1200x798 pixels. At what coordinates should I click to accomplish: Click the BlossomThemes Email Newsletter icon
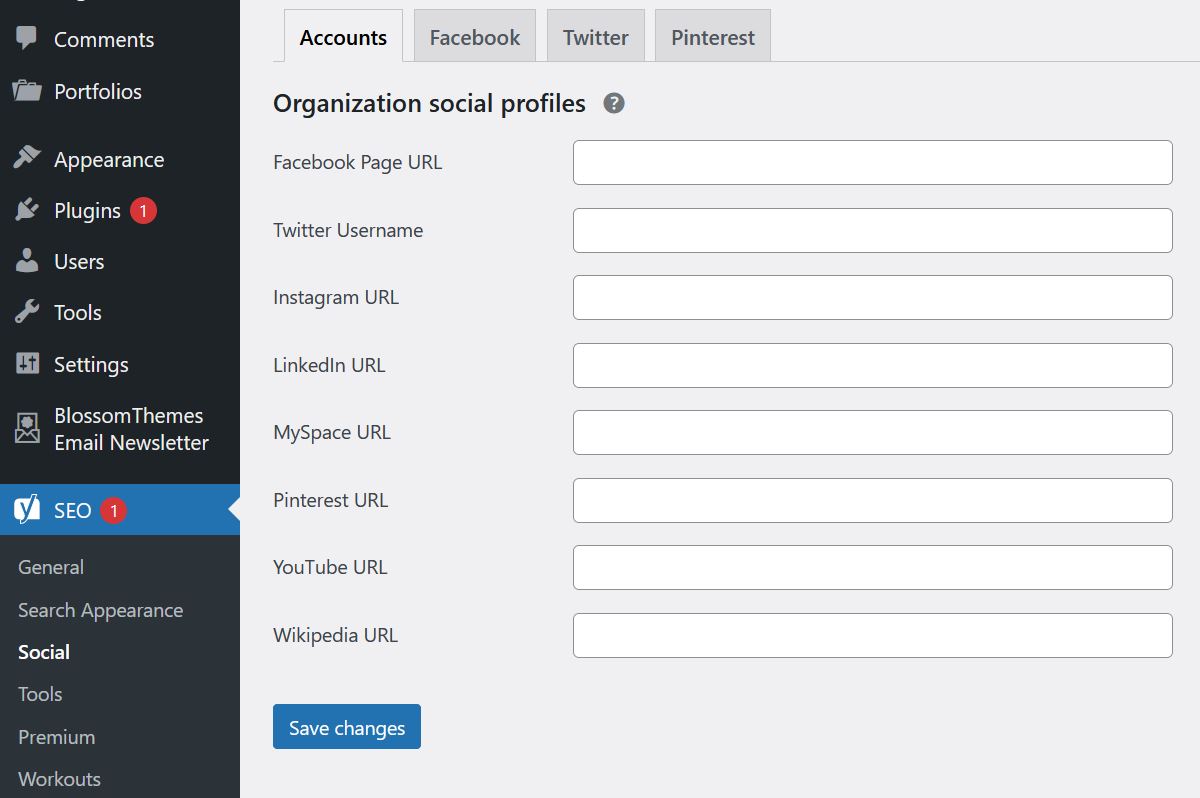27,429
